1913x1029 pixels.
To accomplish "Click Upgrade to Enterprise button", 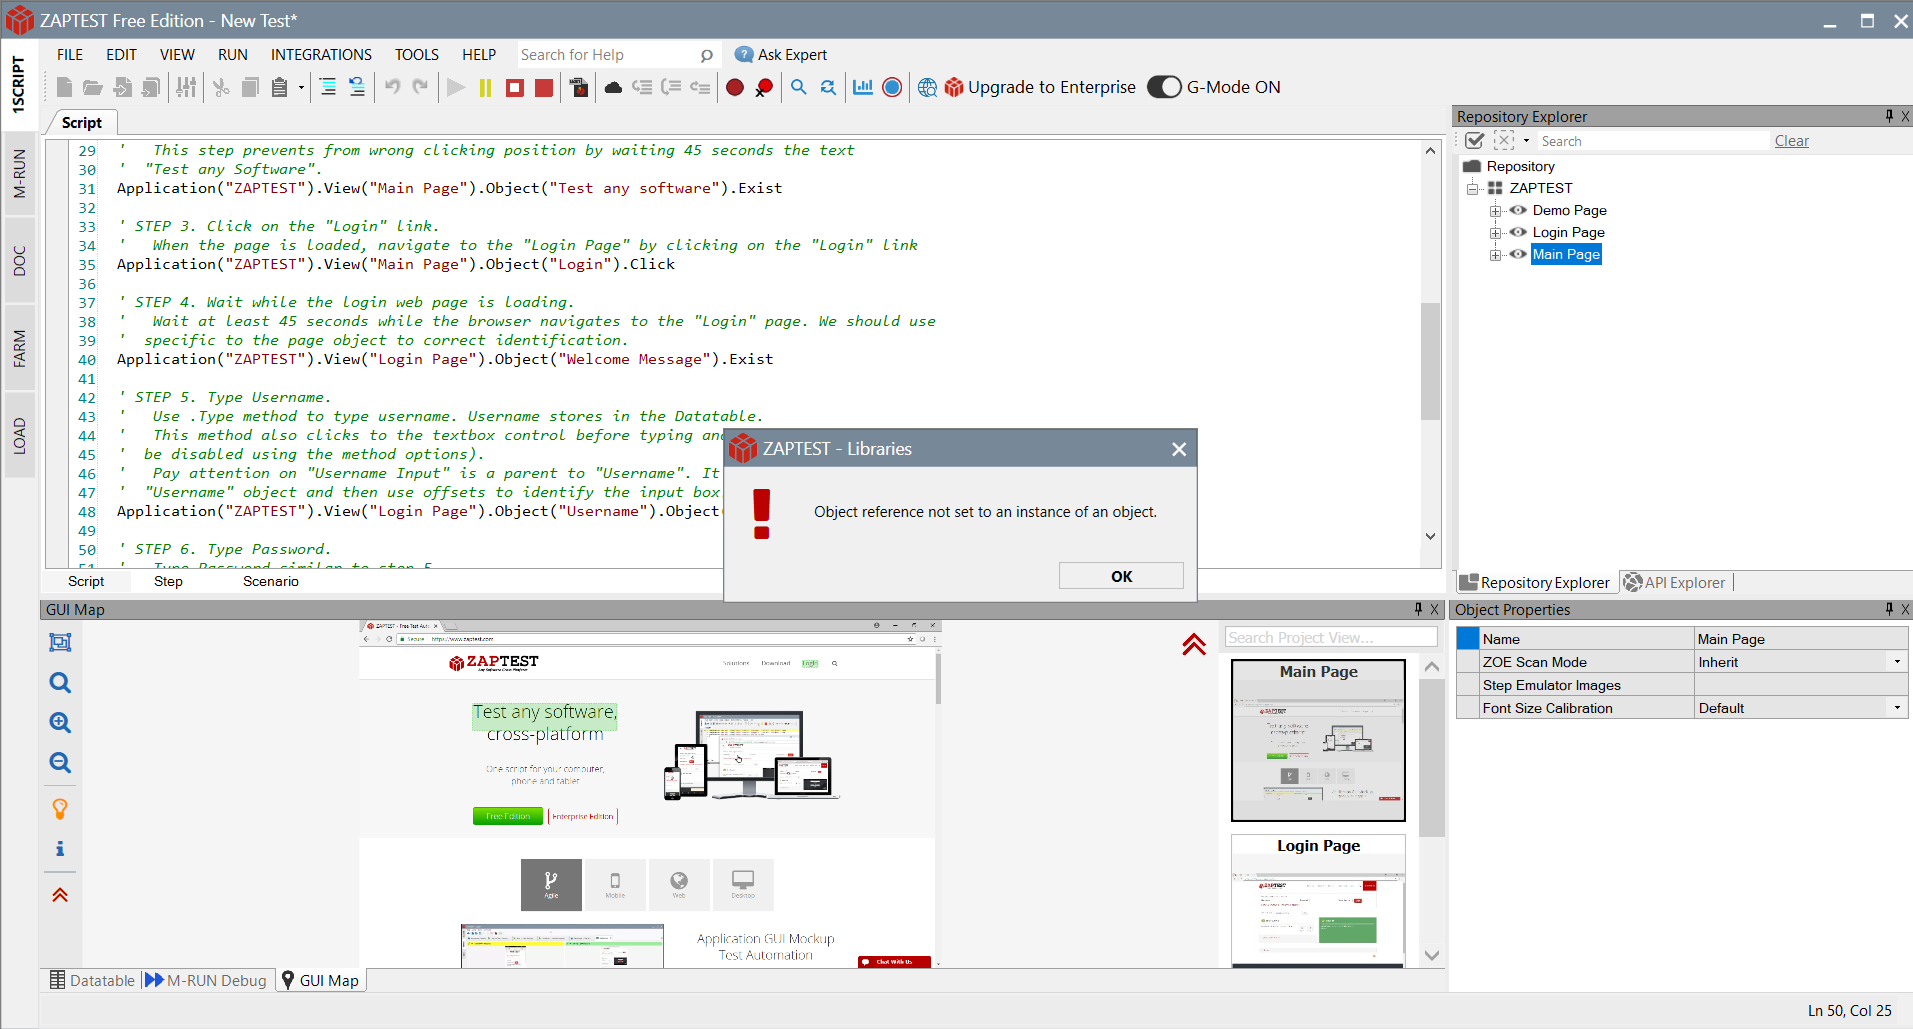I will pyautogui.click(x=1040, y=87).
